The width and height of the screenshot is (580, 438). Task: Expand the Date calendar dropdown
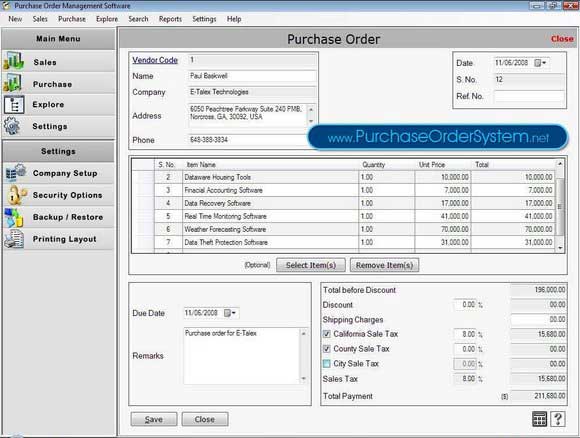(540, 63)
